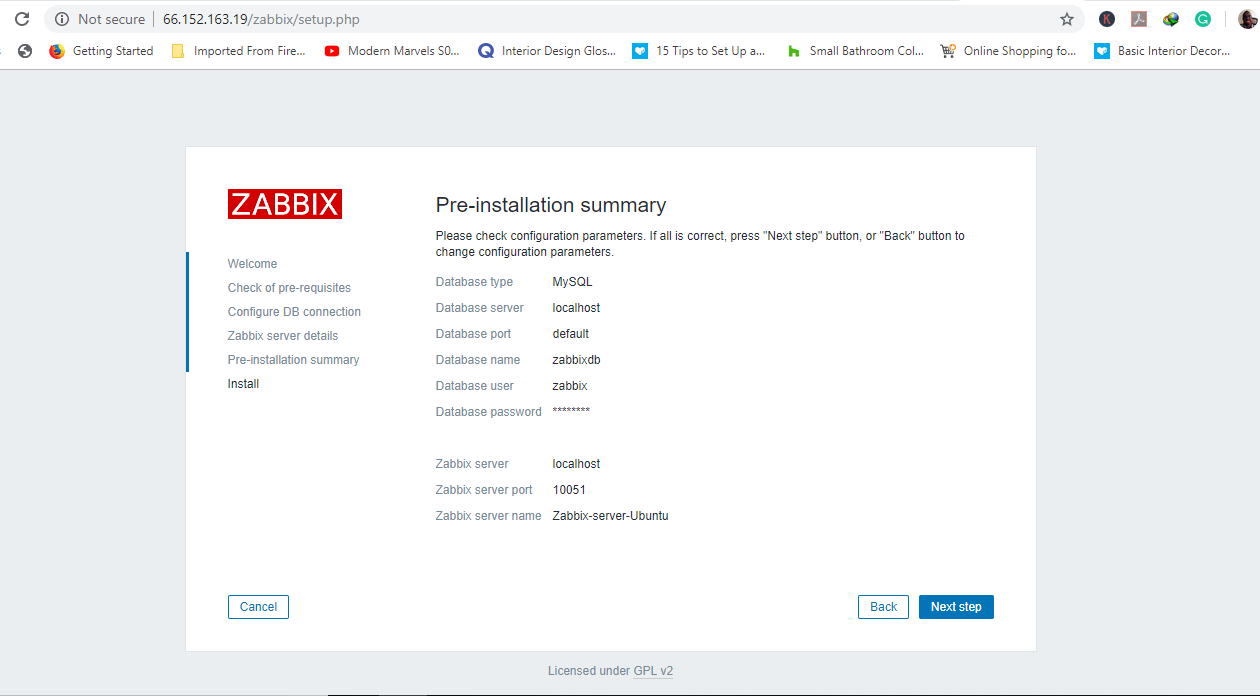The image size is (1260, 696).
Task: Click the globe bookmark icon
Action: (x=25, y=51)
